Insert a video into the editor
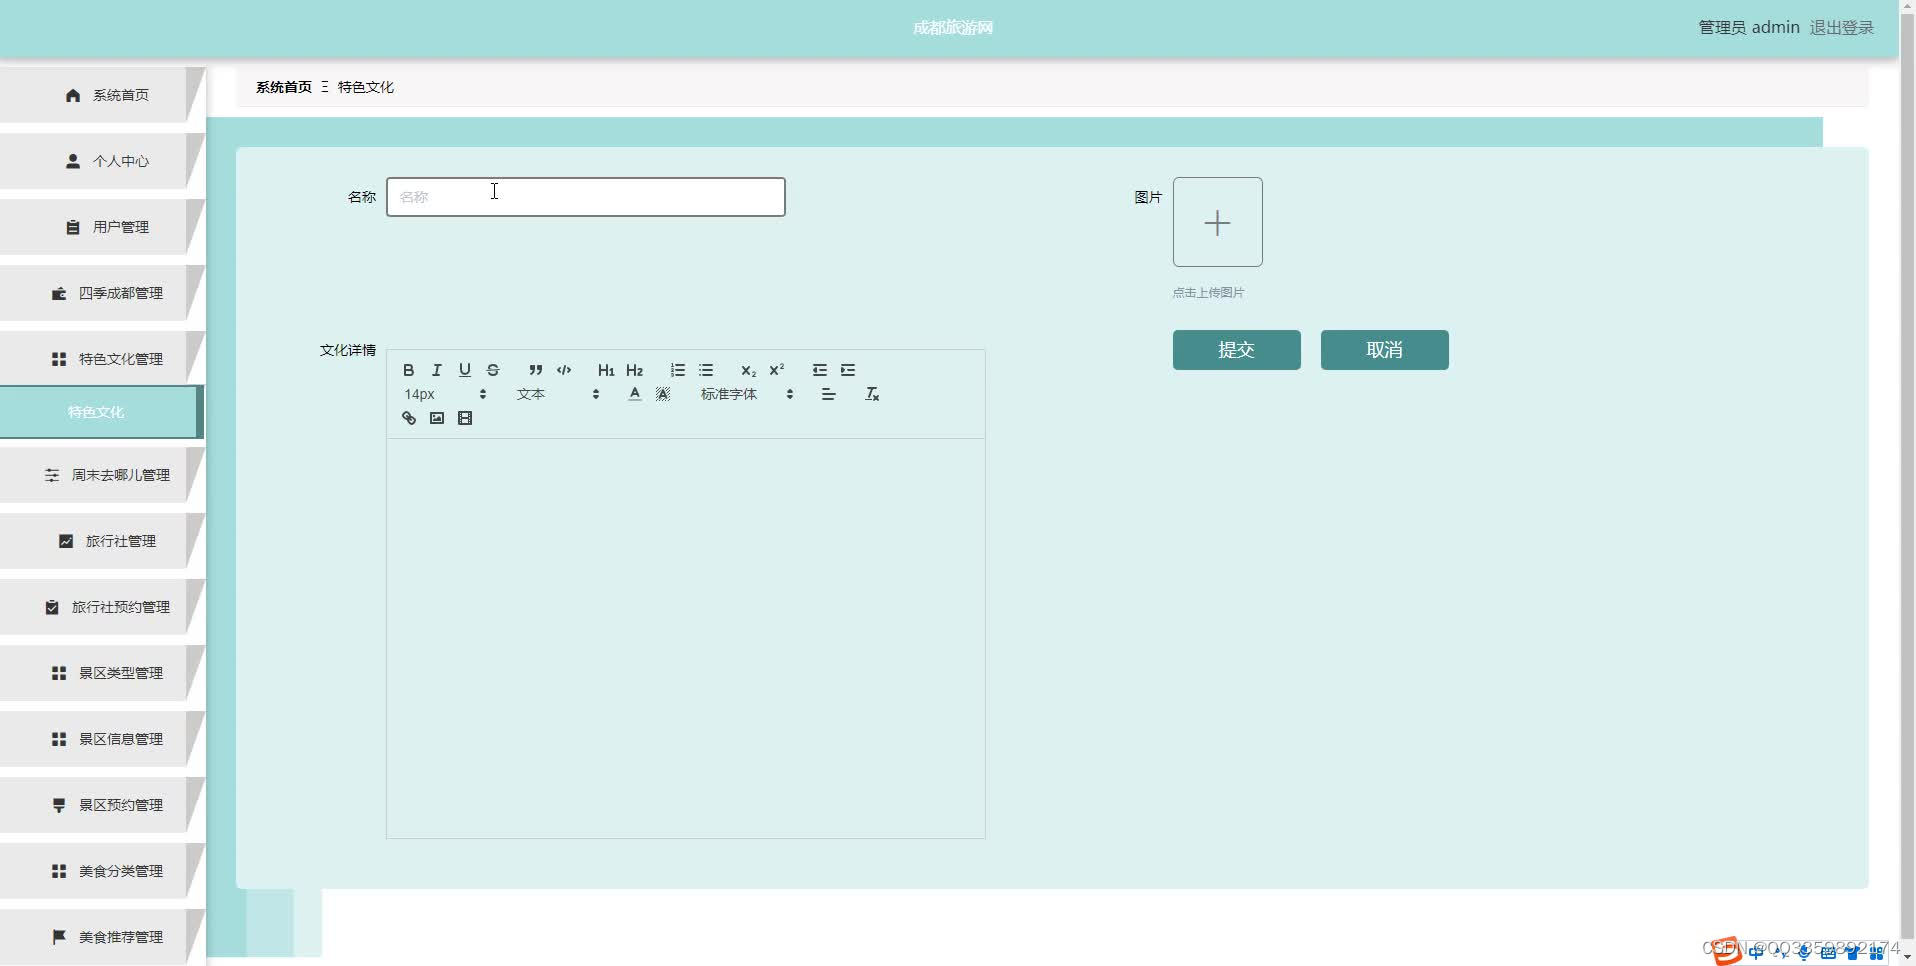 (x=465, y=418)
